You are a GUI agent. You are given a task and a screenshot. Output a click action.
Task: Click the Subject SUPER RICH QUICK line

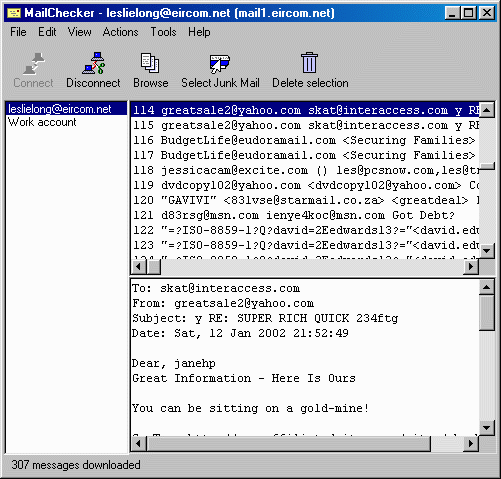(x=265, y=318)
